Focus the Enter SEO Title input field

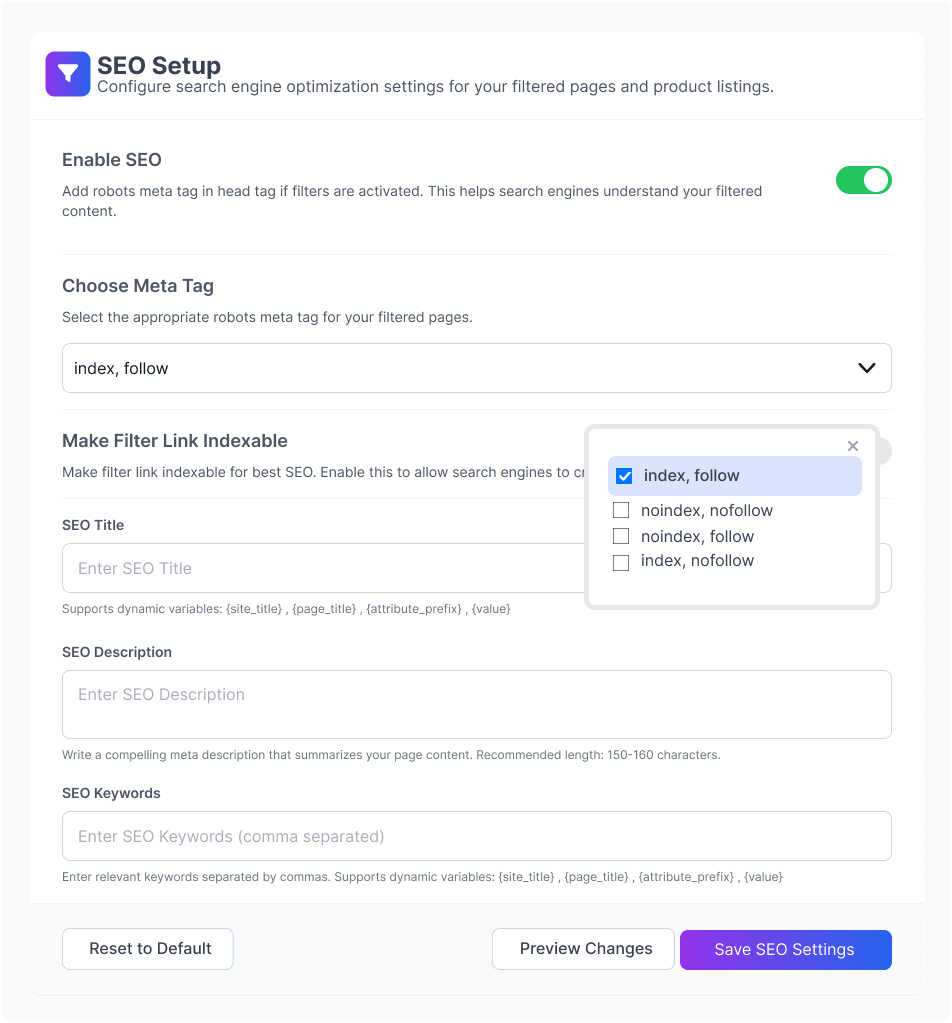[x=320, y=568]
